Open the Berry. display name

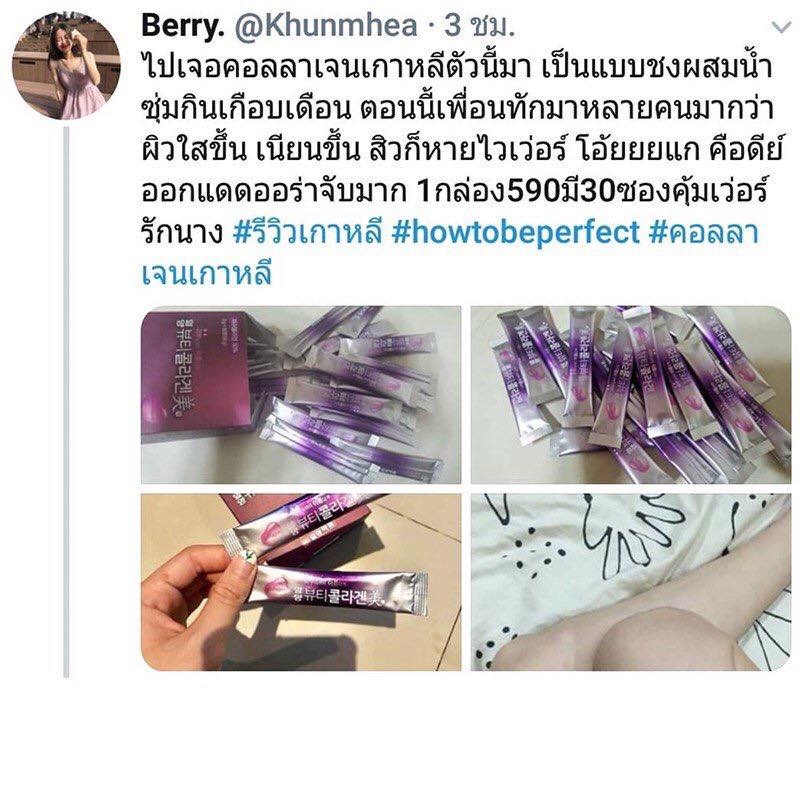pos(183,26)
